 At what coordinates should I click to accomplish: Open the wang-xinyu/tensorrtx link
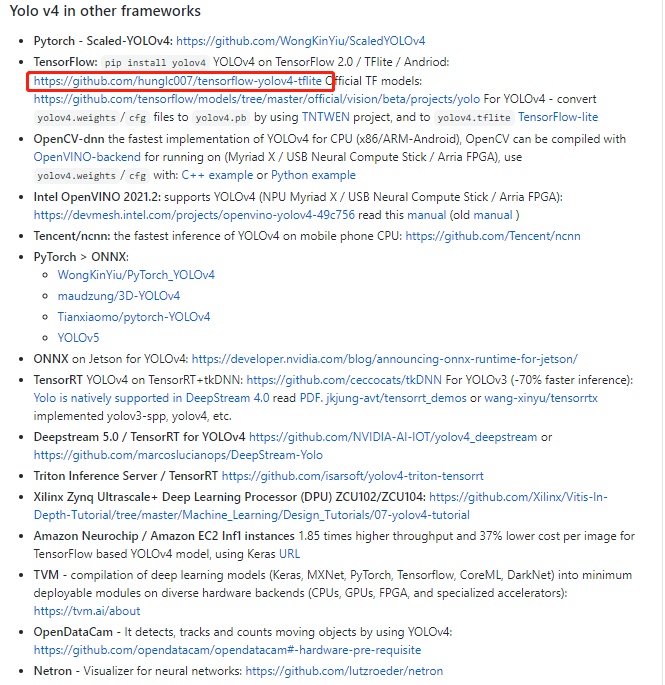pos(541,398)
